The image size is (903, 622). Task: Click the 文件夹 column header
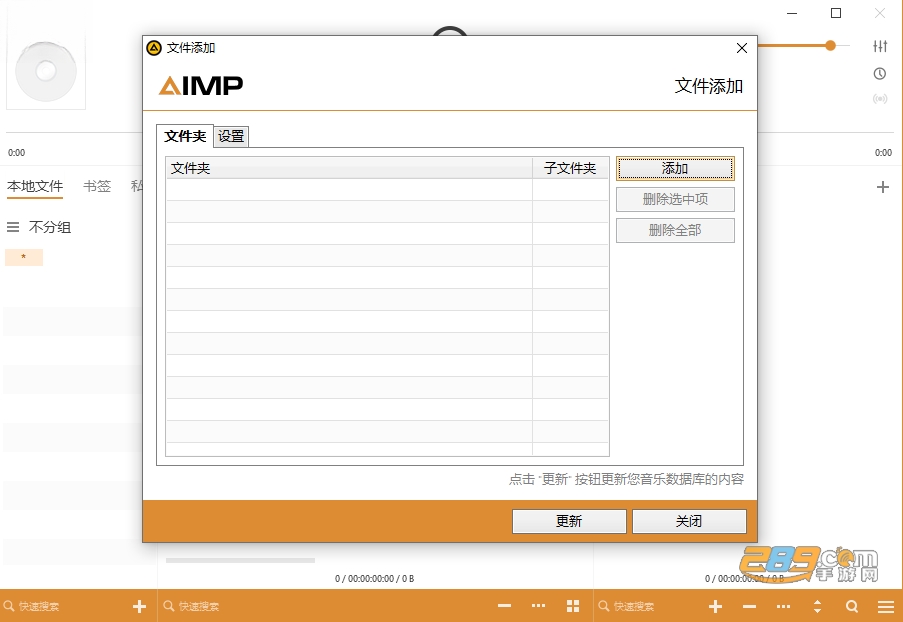pyautogui.click(x=349, y=168)
